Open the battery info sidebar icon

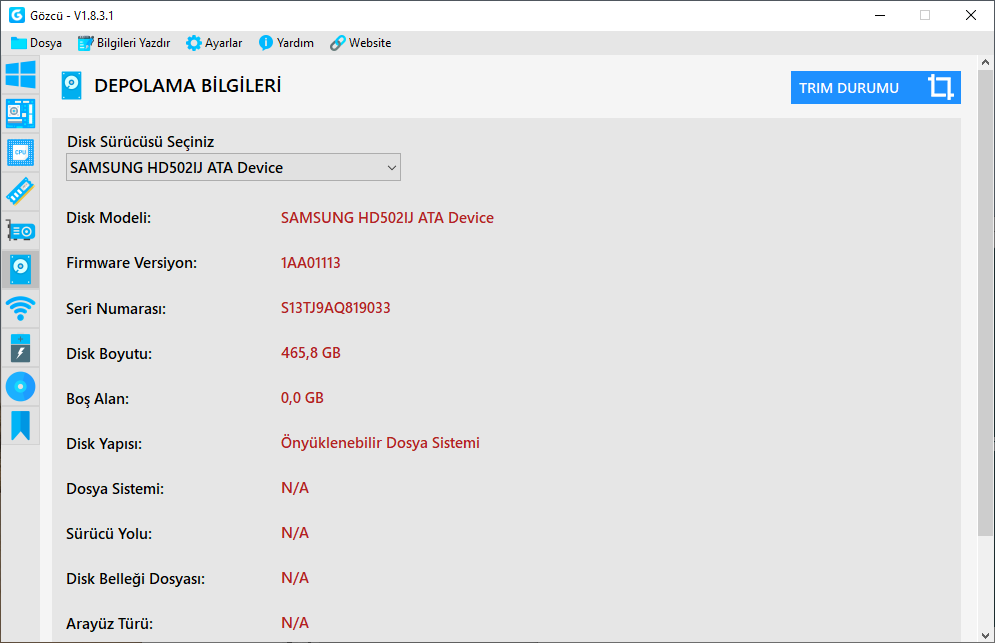[20, 348]
